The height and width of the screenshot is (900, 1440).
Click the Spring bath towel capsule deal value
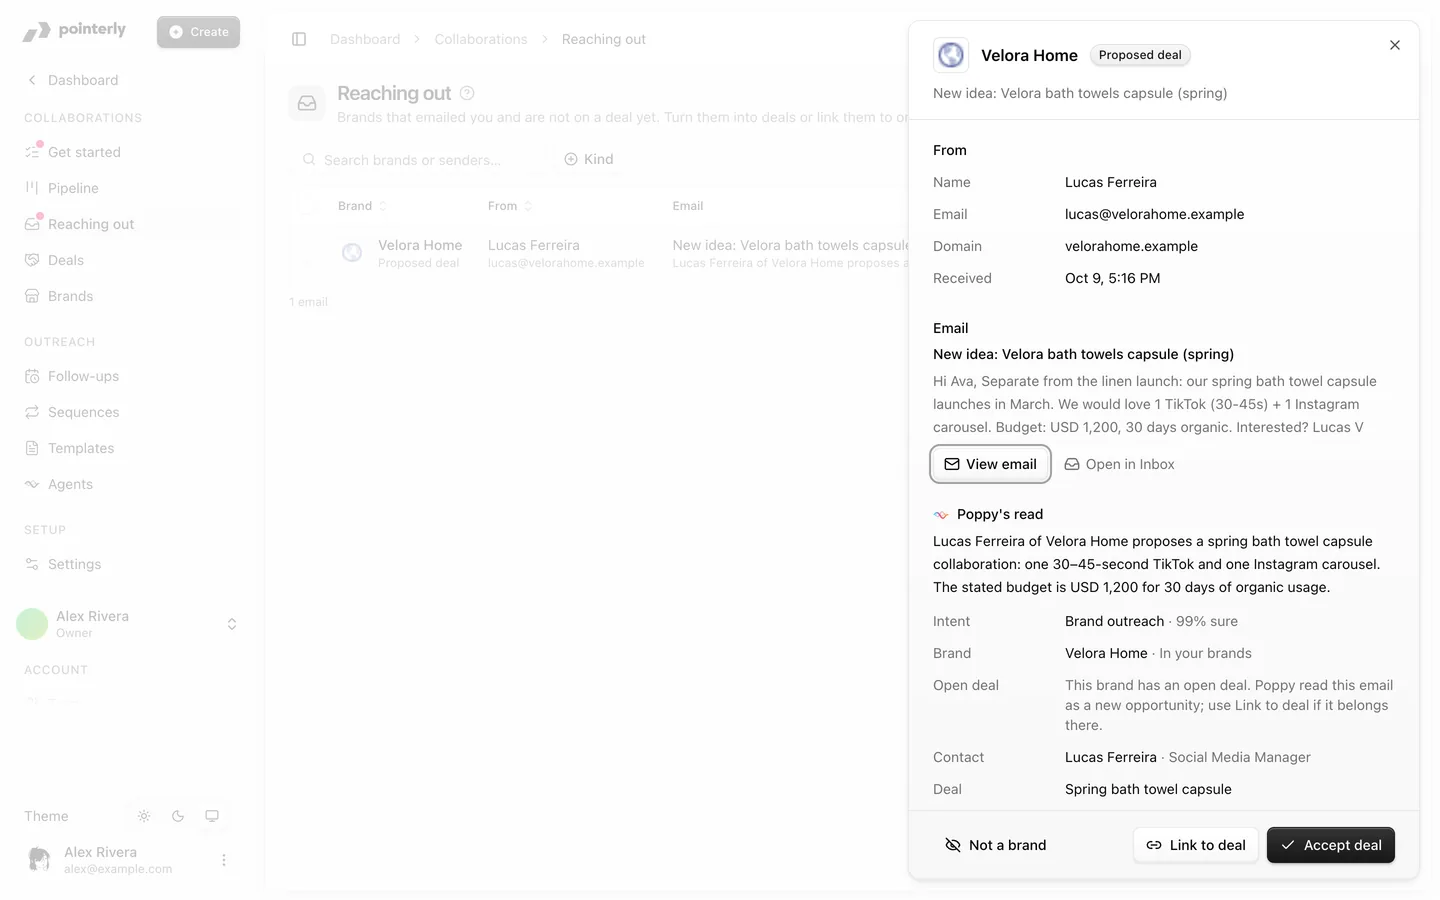(x=1148, y=789)
